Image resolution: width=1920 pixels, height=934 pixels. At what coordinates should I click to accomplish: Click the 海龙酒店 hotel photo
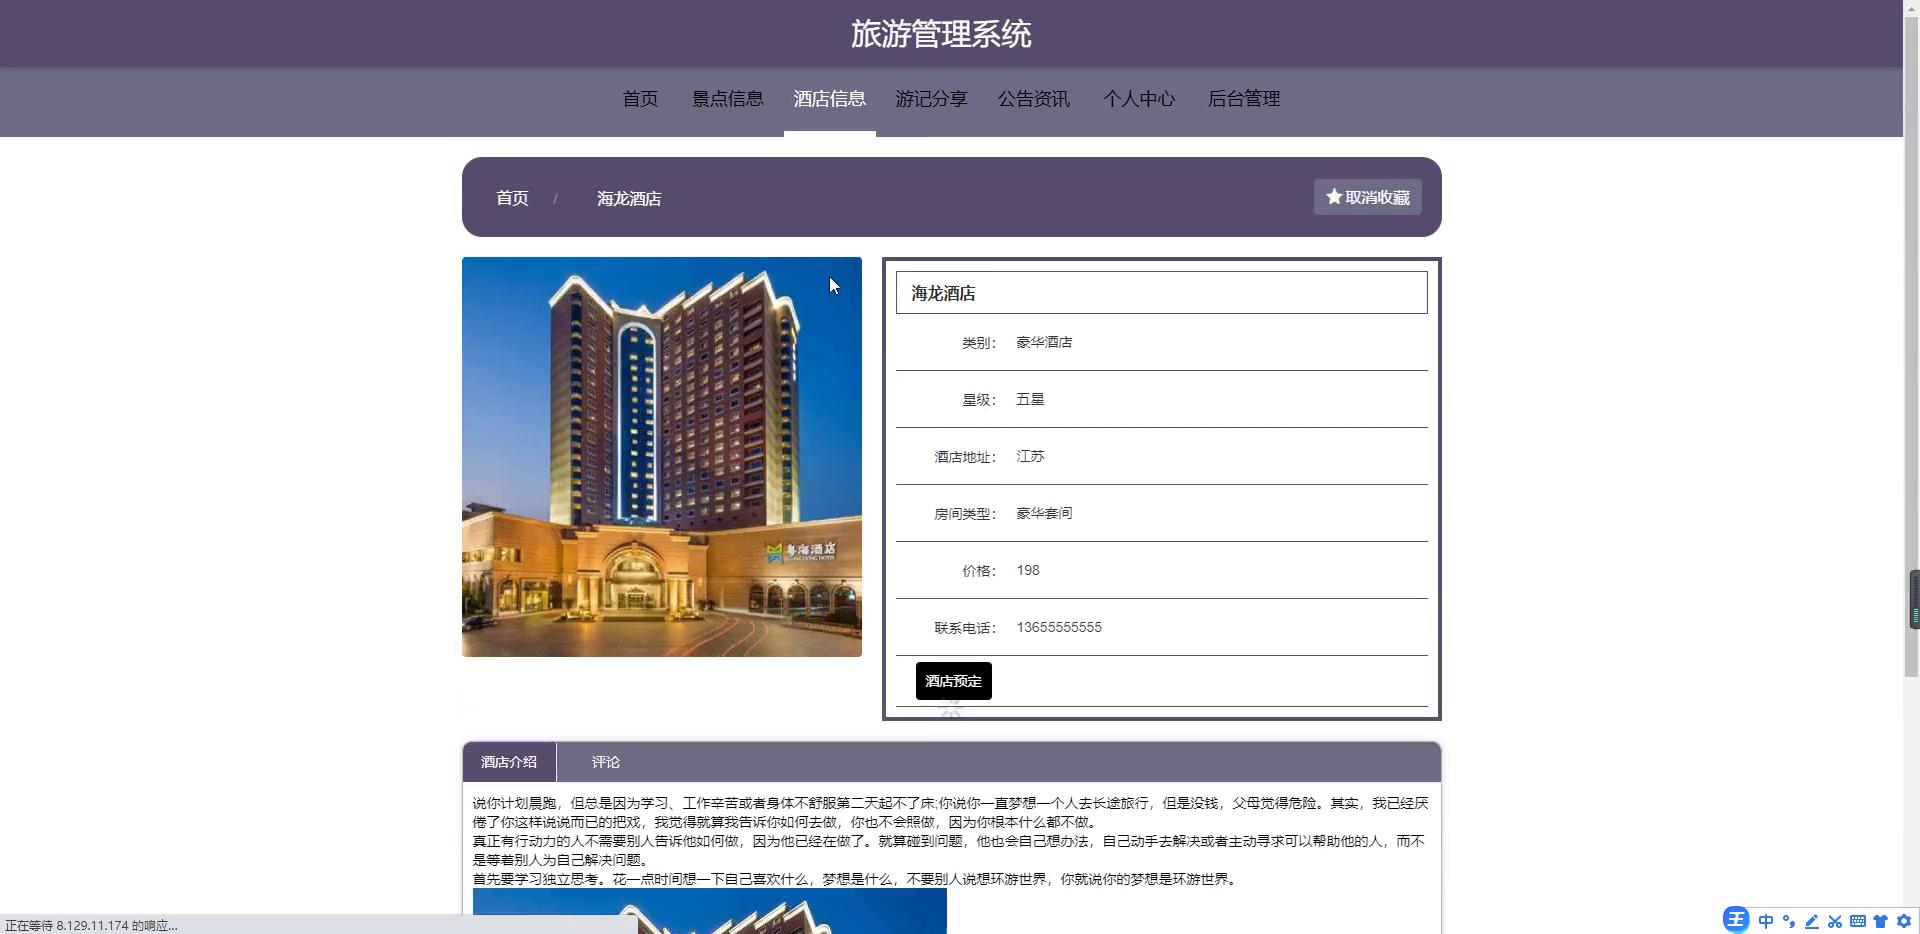tap(661, 457)
